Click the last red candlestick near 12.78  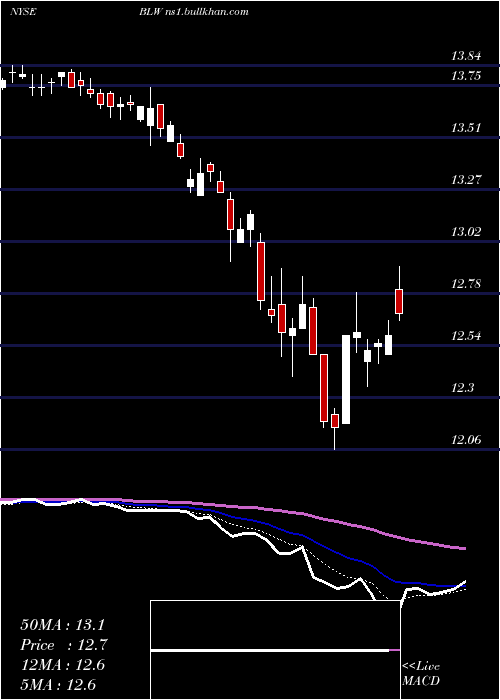point(399,293)
